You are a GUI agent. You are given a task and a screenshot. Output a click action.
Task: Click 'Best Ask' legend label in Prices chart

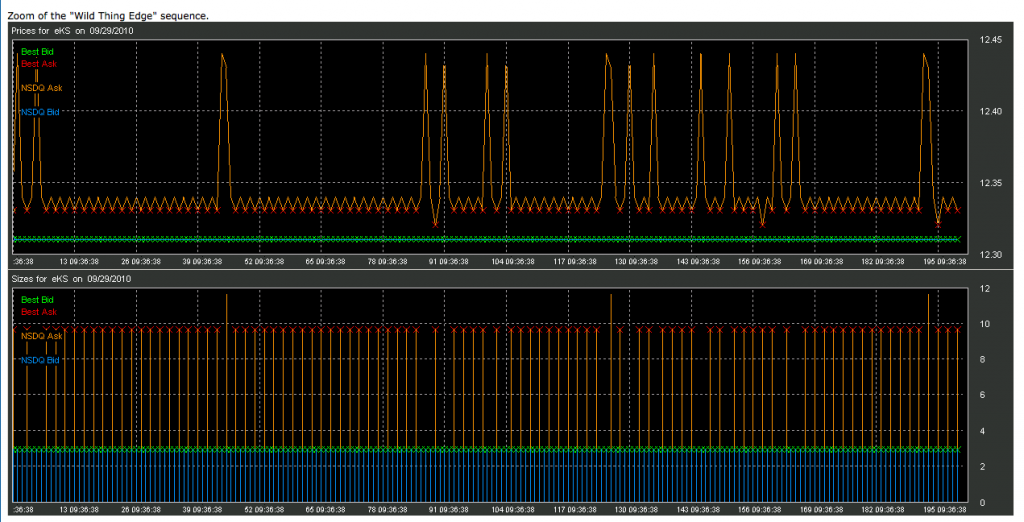click(x=39, y=64)
